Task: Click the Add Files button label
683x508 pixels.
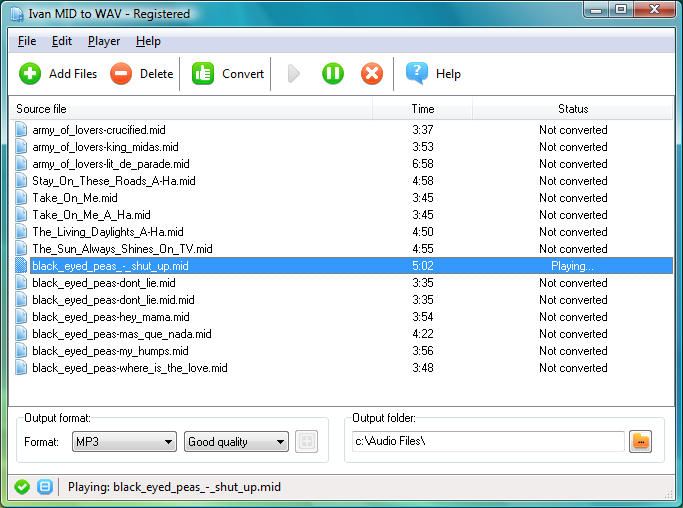Action: (x=73, y=74)
